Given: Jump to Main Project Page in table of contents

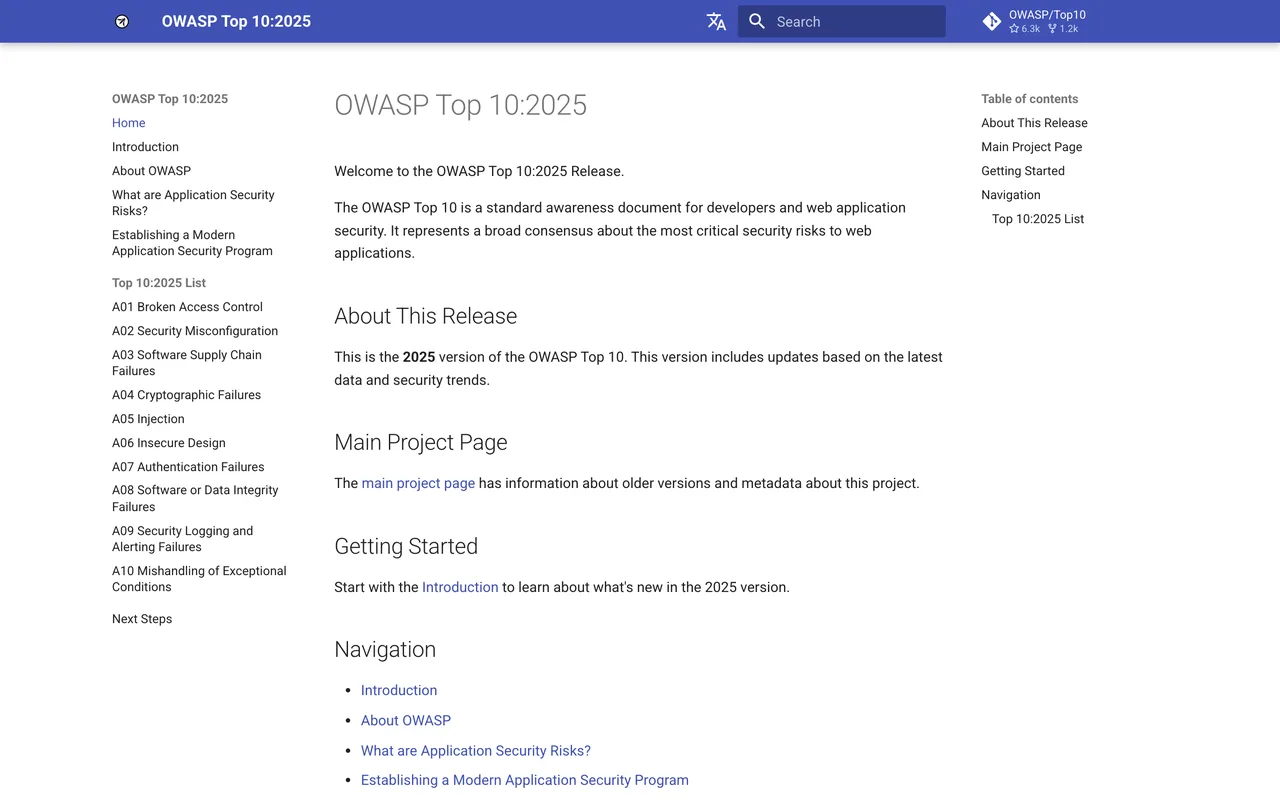Looking at the screenshot, I should (1031, 147).
